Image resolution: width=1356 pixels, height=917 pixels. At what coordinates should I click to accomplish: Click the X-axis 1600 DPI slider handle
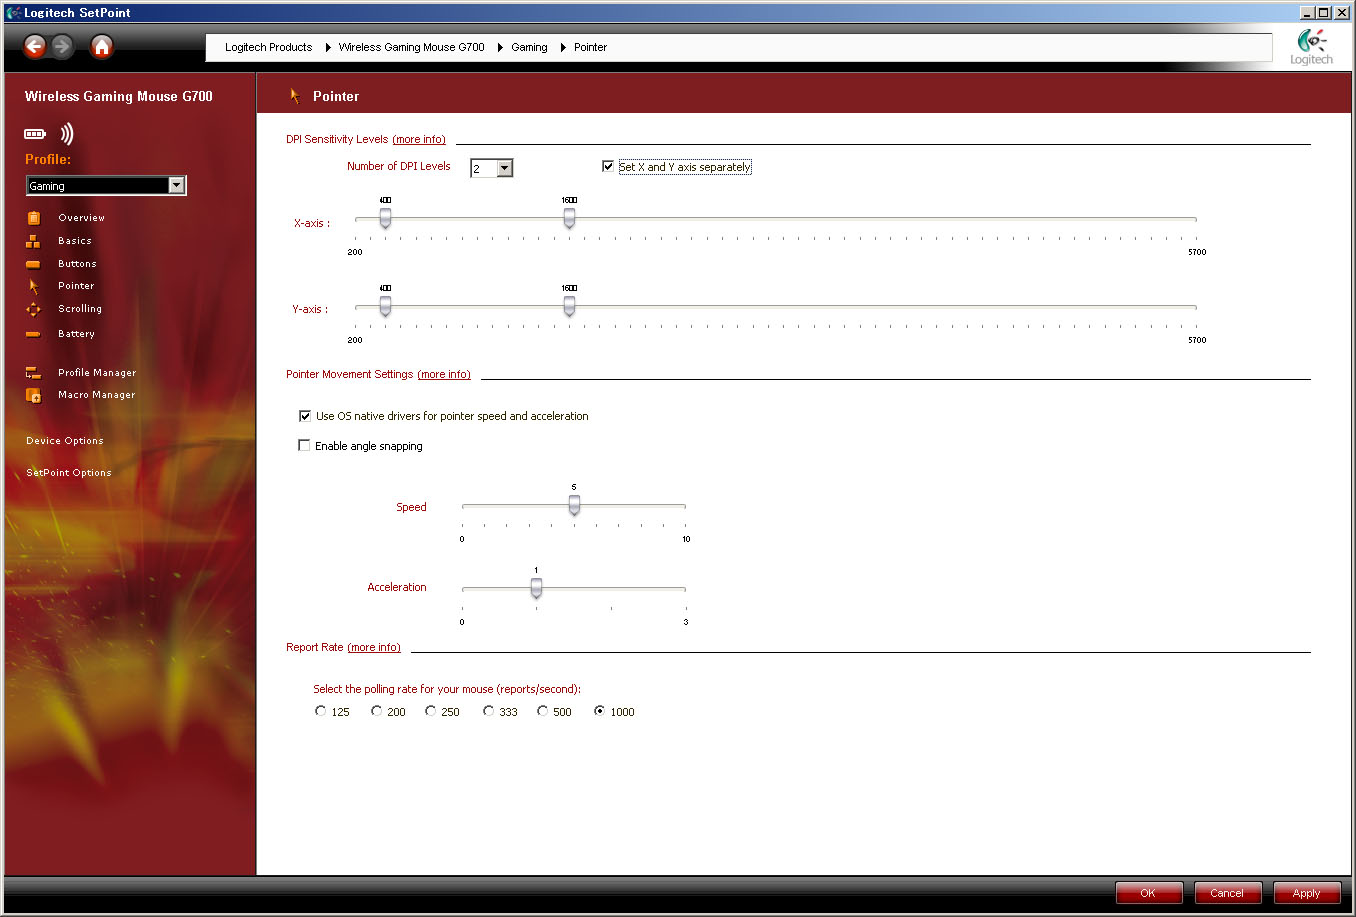coord(569,219)
